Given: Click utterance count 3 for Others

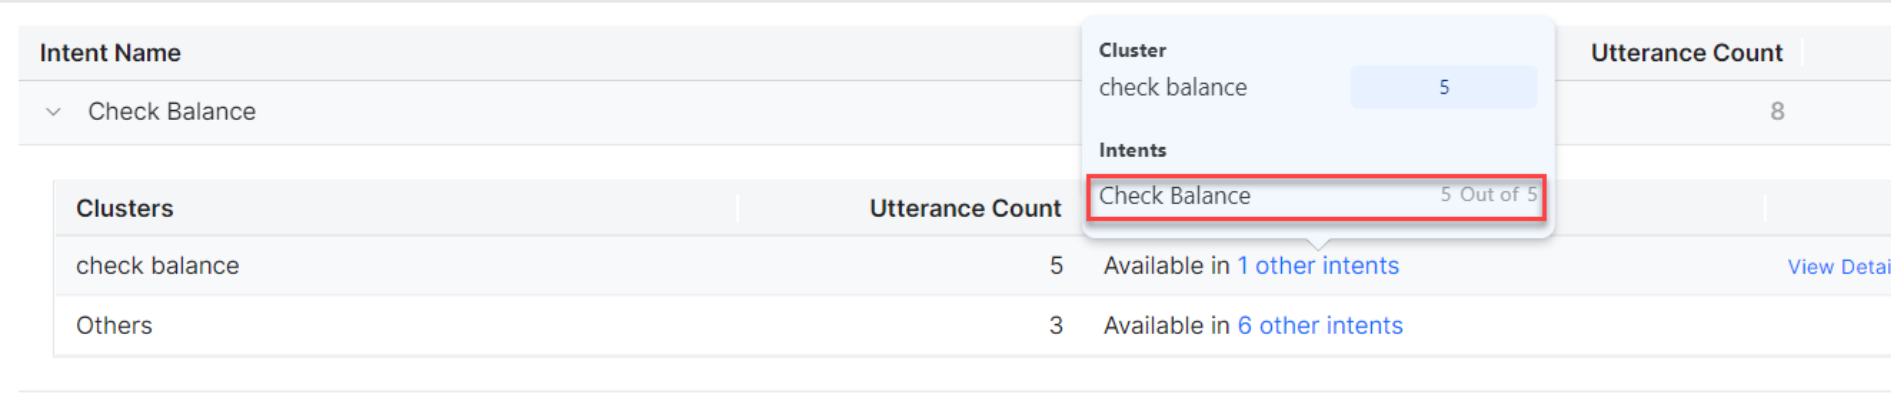Looking at the screenshot, I should click(x=1056, y=326).
